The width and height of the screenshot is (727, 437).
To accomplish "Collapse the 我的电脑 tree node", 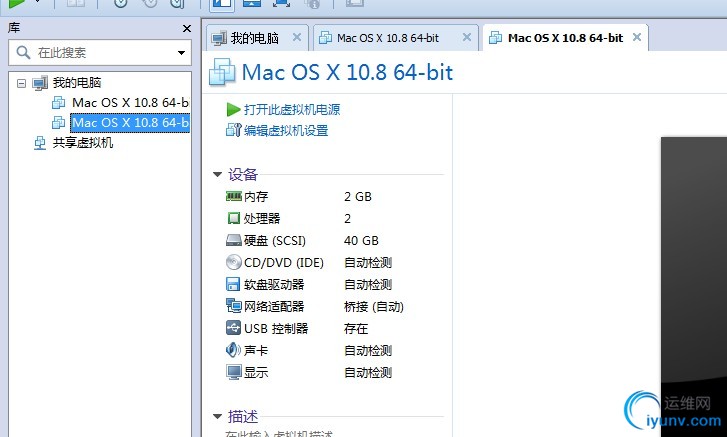I will (x=21, y=83).
